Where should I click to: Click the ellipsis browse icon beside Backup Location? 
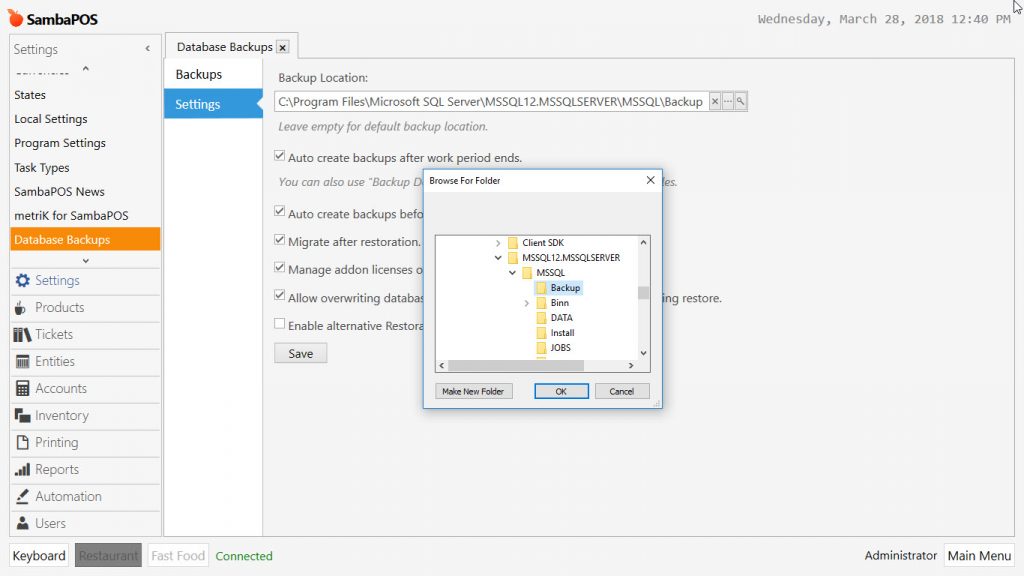point(728,101)
